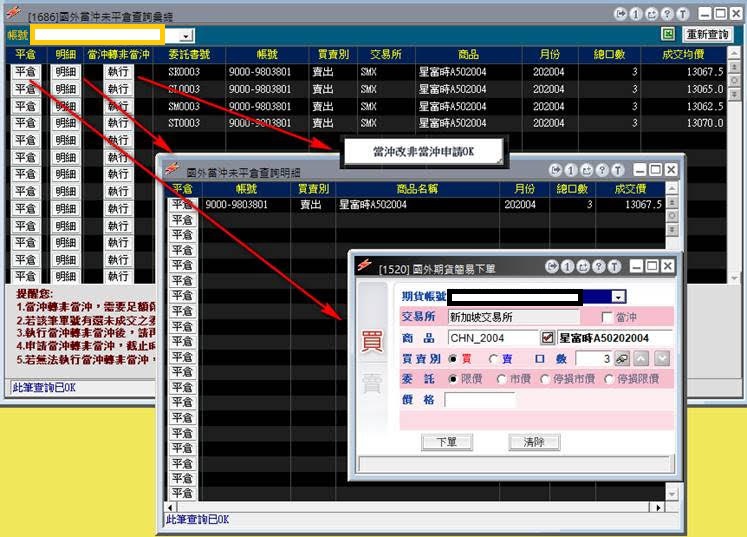Click scroll-down arrow of window 1686 table scrollbar
Screen dimensions: 747x537
click(735, 277)
